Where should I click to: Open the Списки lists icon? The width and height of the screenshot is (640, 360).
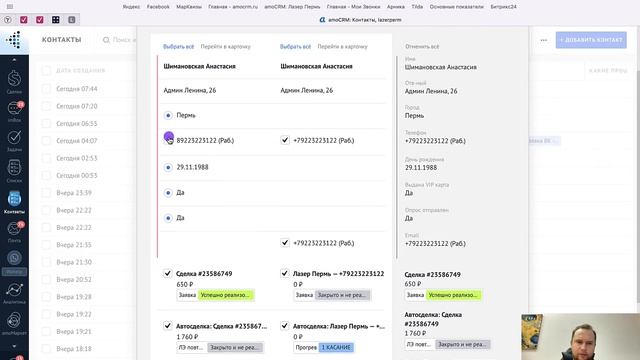14,171
